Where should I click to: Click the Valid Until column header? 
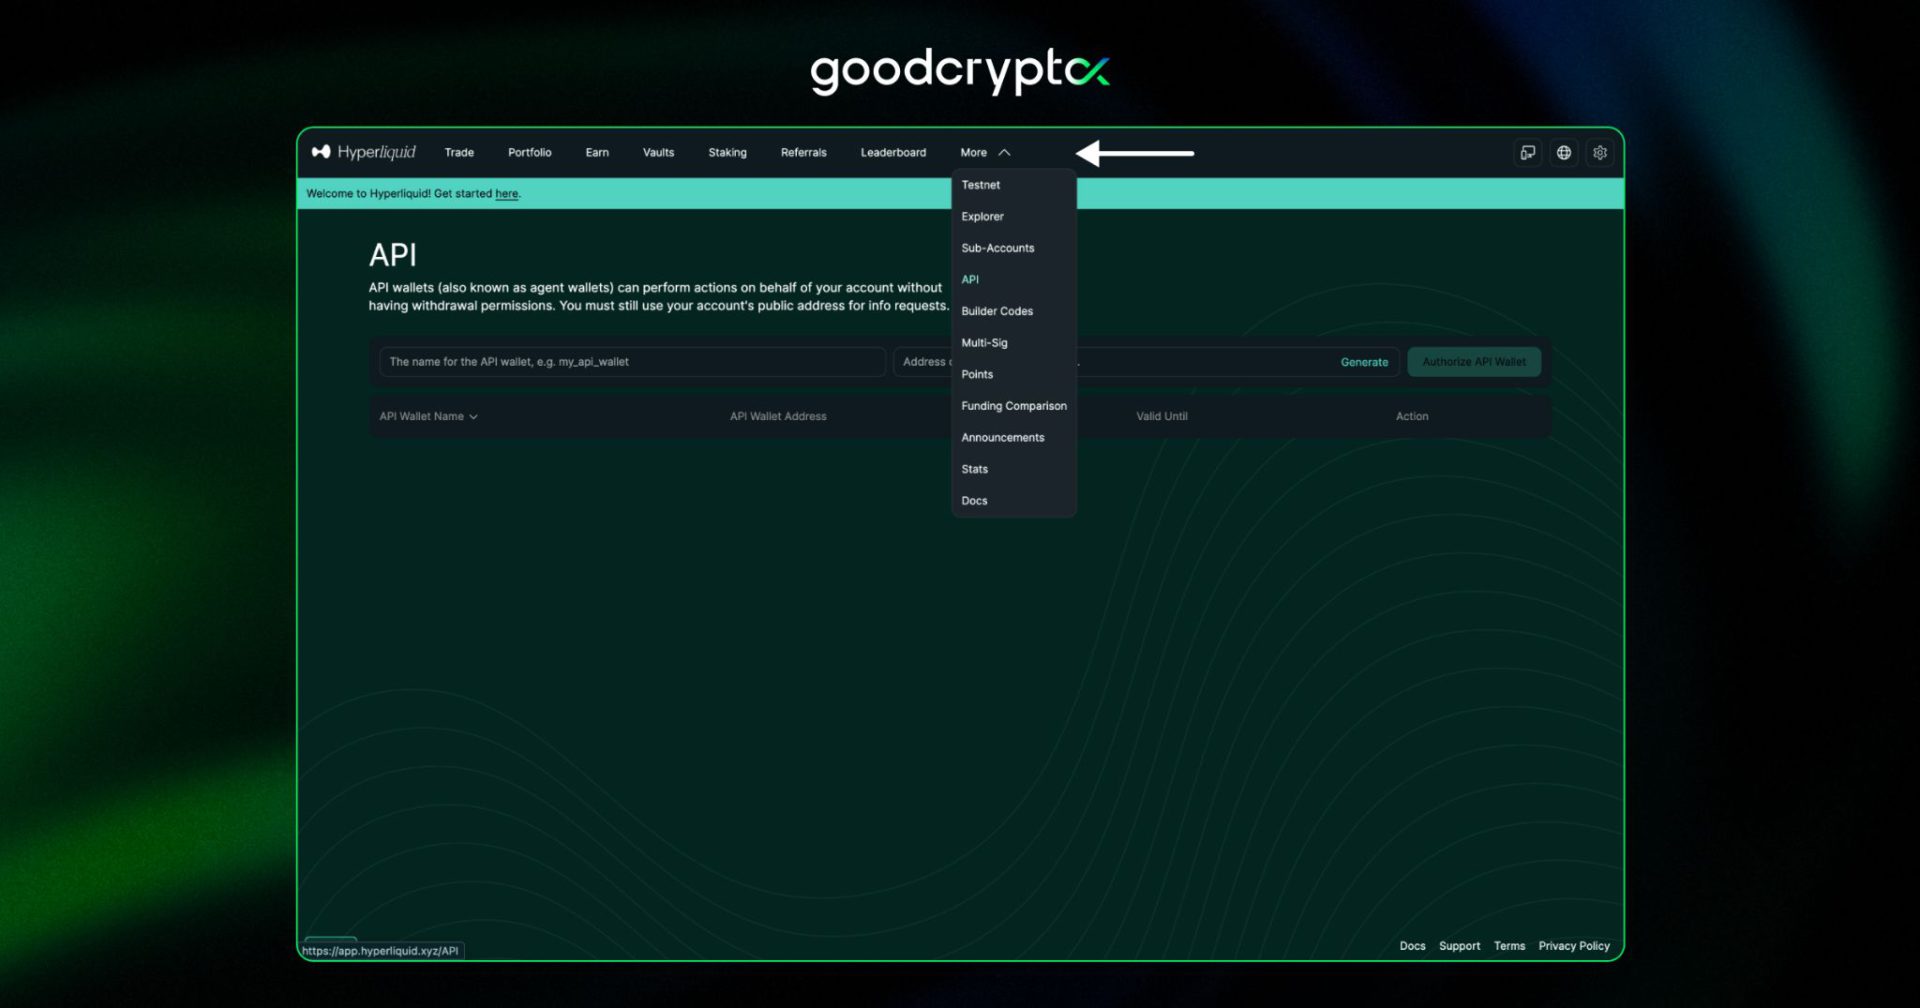[1162, 417]
